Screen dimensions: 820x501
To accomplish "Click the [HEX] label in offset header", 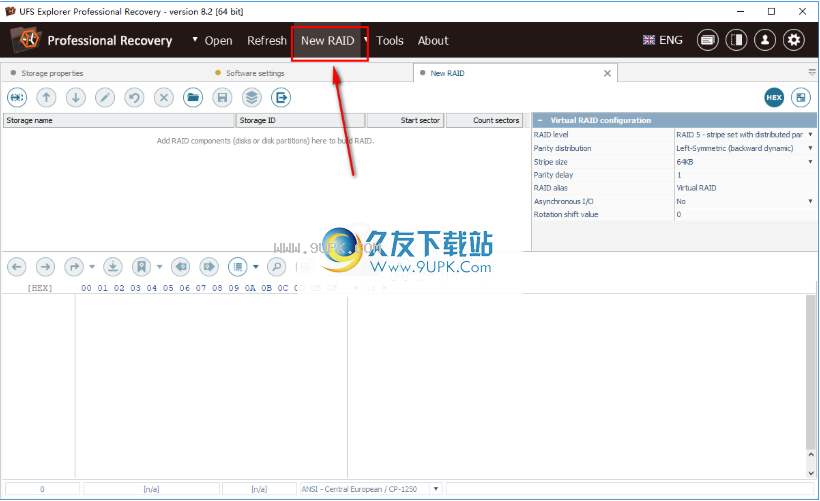I will click(x=40, y=288).
